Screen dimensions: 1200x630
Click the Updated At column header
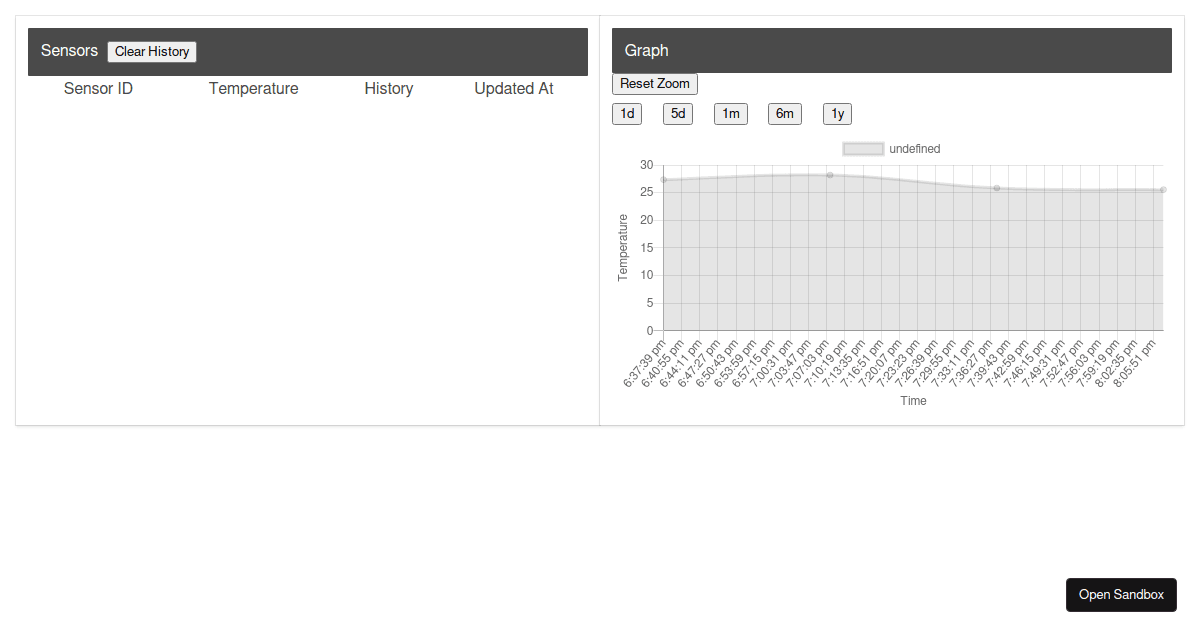[x=513, y=88]
